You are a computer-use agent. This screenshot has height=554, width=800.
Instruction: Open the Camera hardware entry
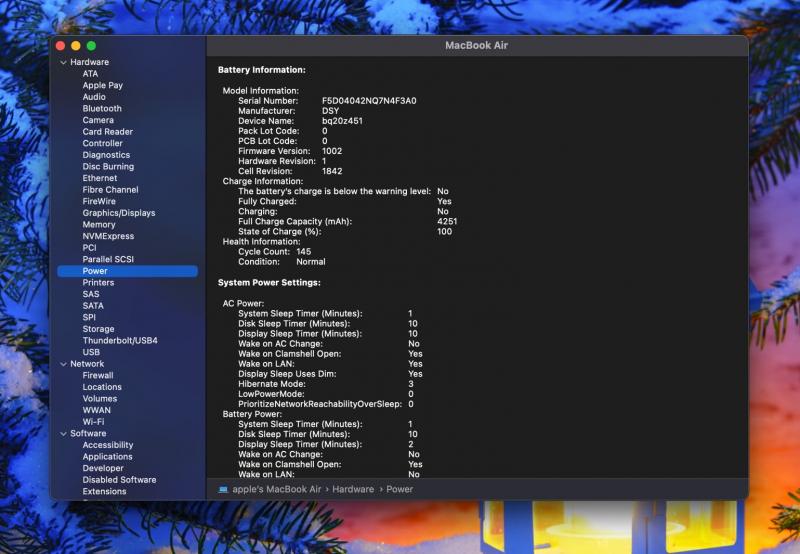(98, 120)
